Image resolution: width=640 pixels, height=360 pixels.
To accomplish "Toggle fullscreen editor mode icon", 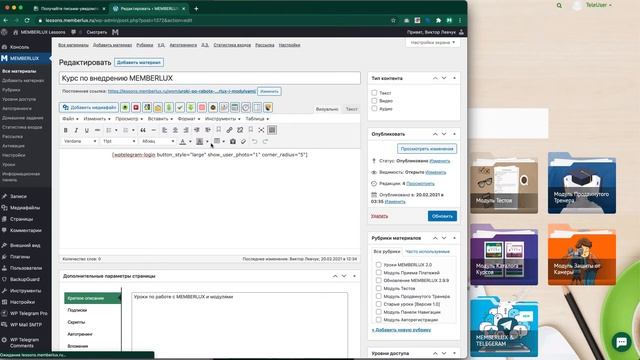I will (x=261, y=130).
